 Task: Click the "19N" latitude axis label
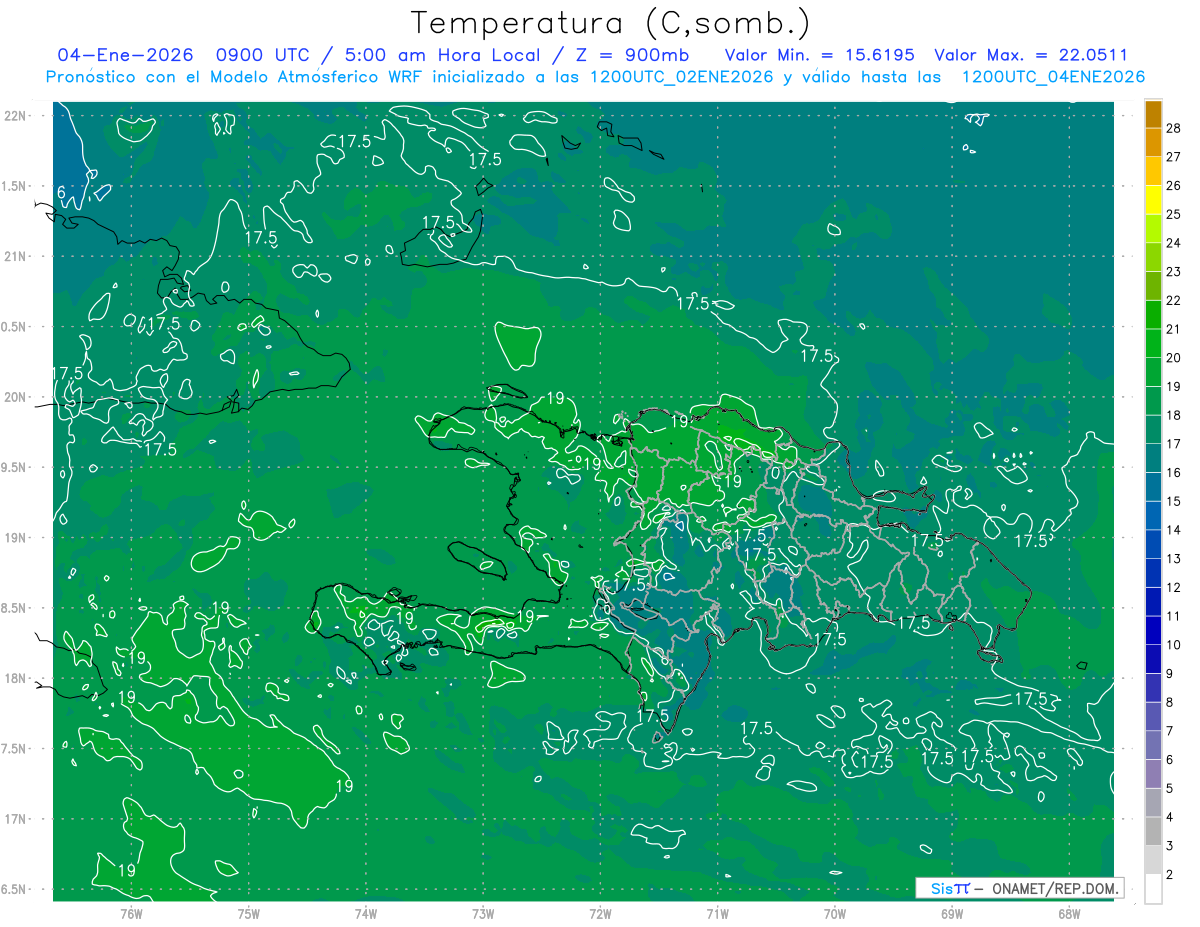[x=16, y=538]
